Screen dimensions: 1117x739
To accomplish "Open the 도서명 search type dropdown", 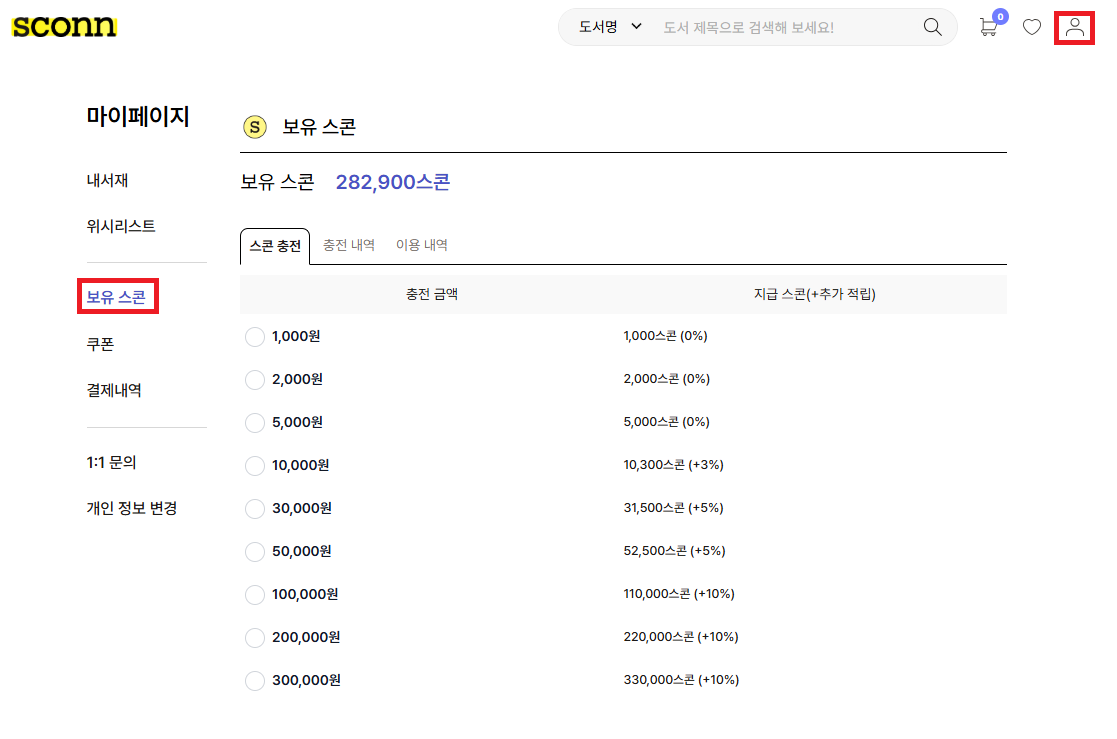I will tap(609, 27).
